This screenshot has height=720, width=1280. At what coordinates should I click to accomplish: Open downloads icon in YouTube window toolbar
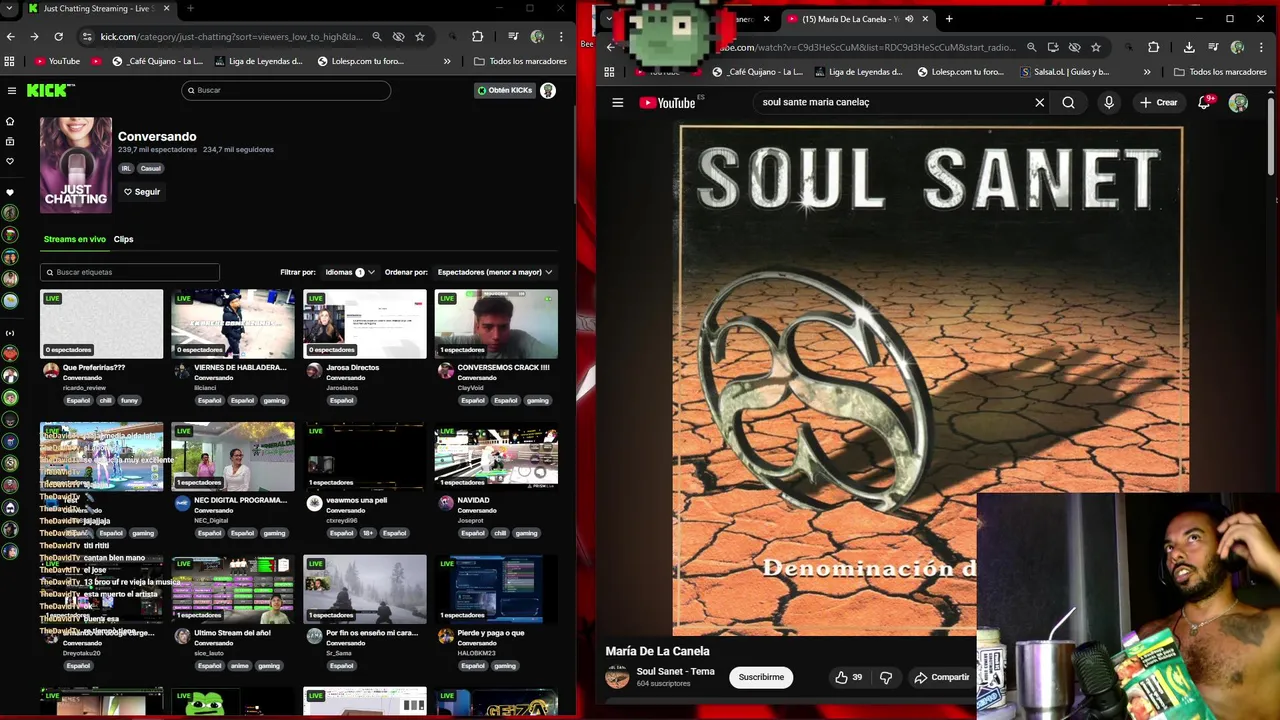point(1189,47)
